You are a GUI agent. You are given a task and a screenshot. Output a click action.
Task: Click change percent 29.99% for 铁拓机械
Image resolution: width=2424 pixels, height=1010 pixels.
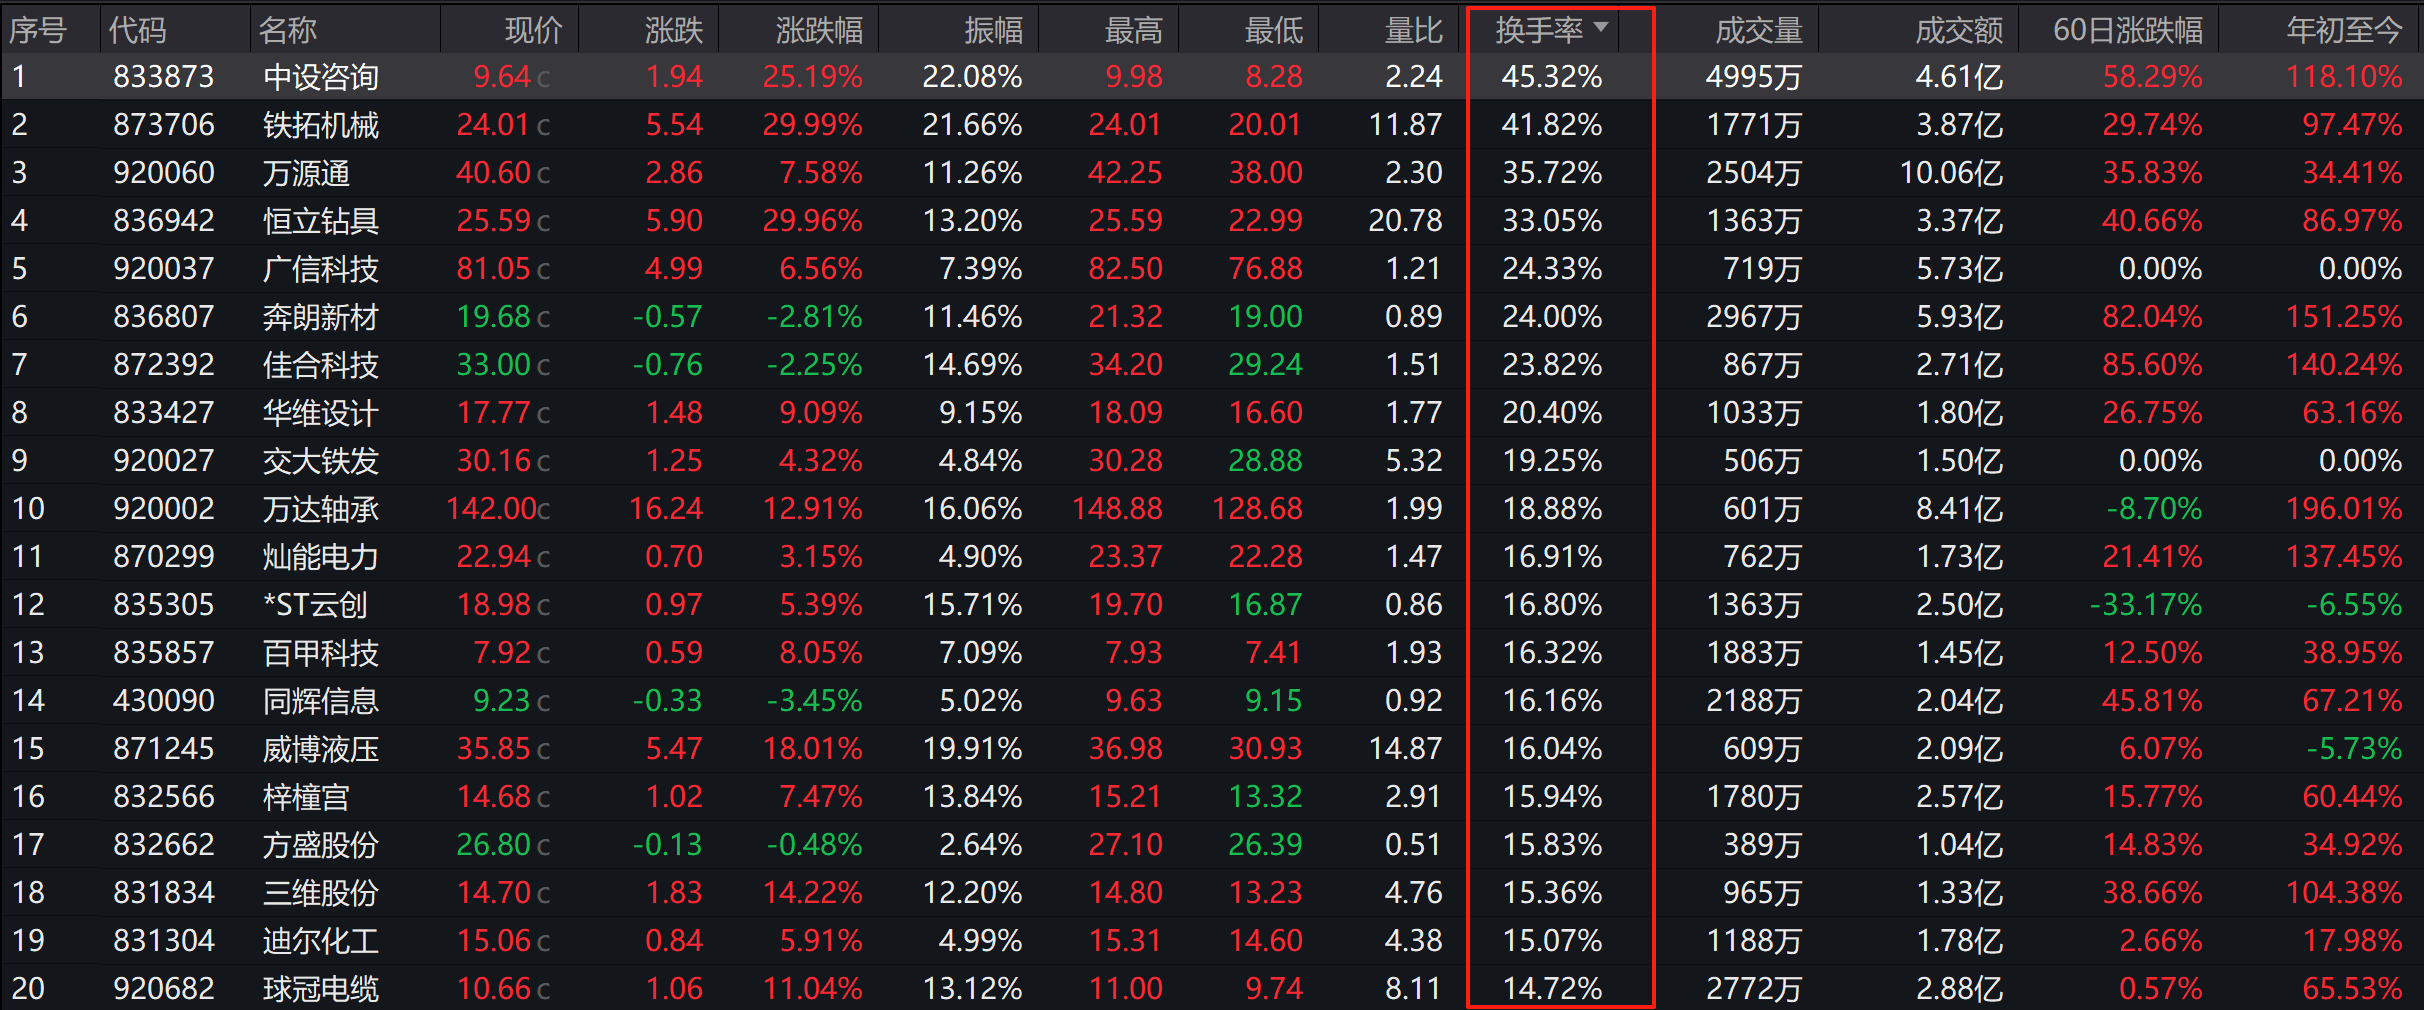click(812, 125)
